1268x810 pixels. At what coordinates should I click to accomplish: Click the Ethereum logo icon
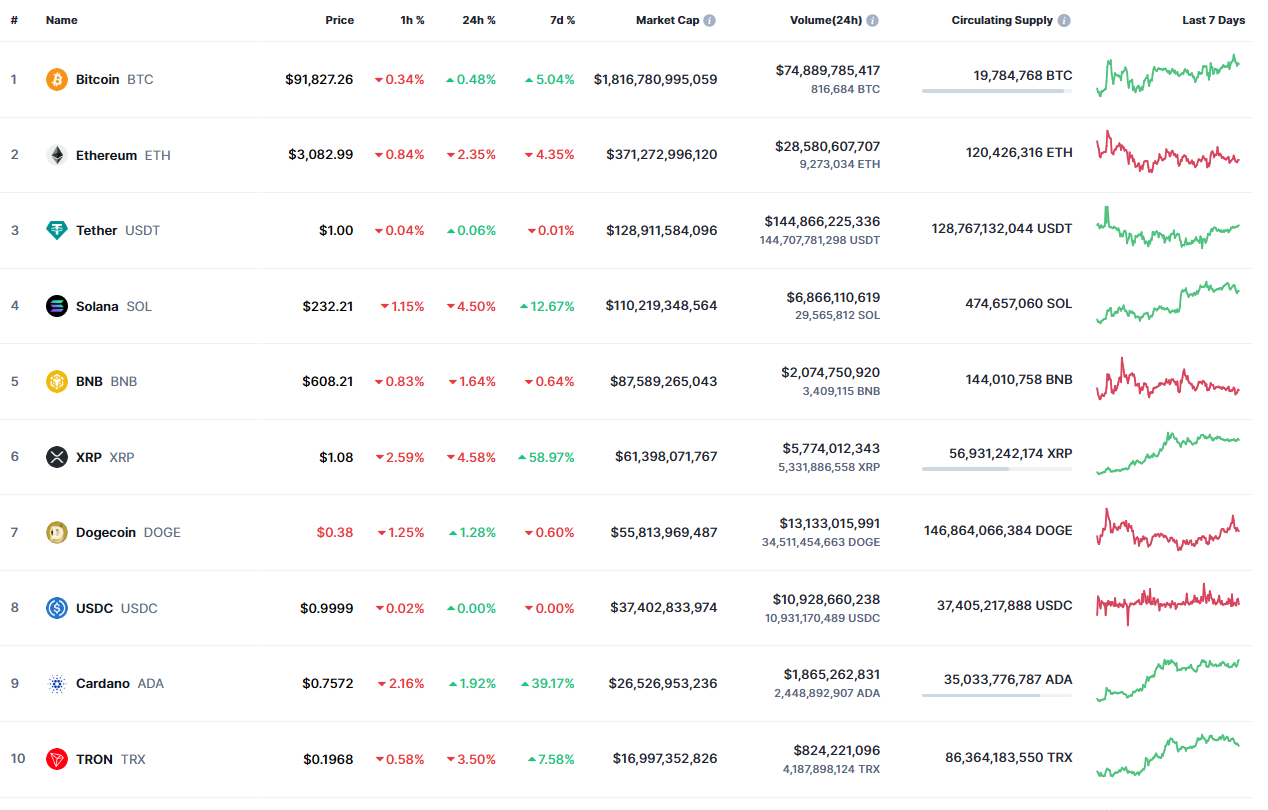(57, 155)
